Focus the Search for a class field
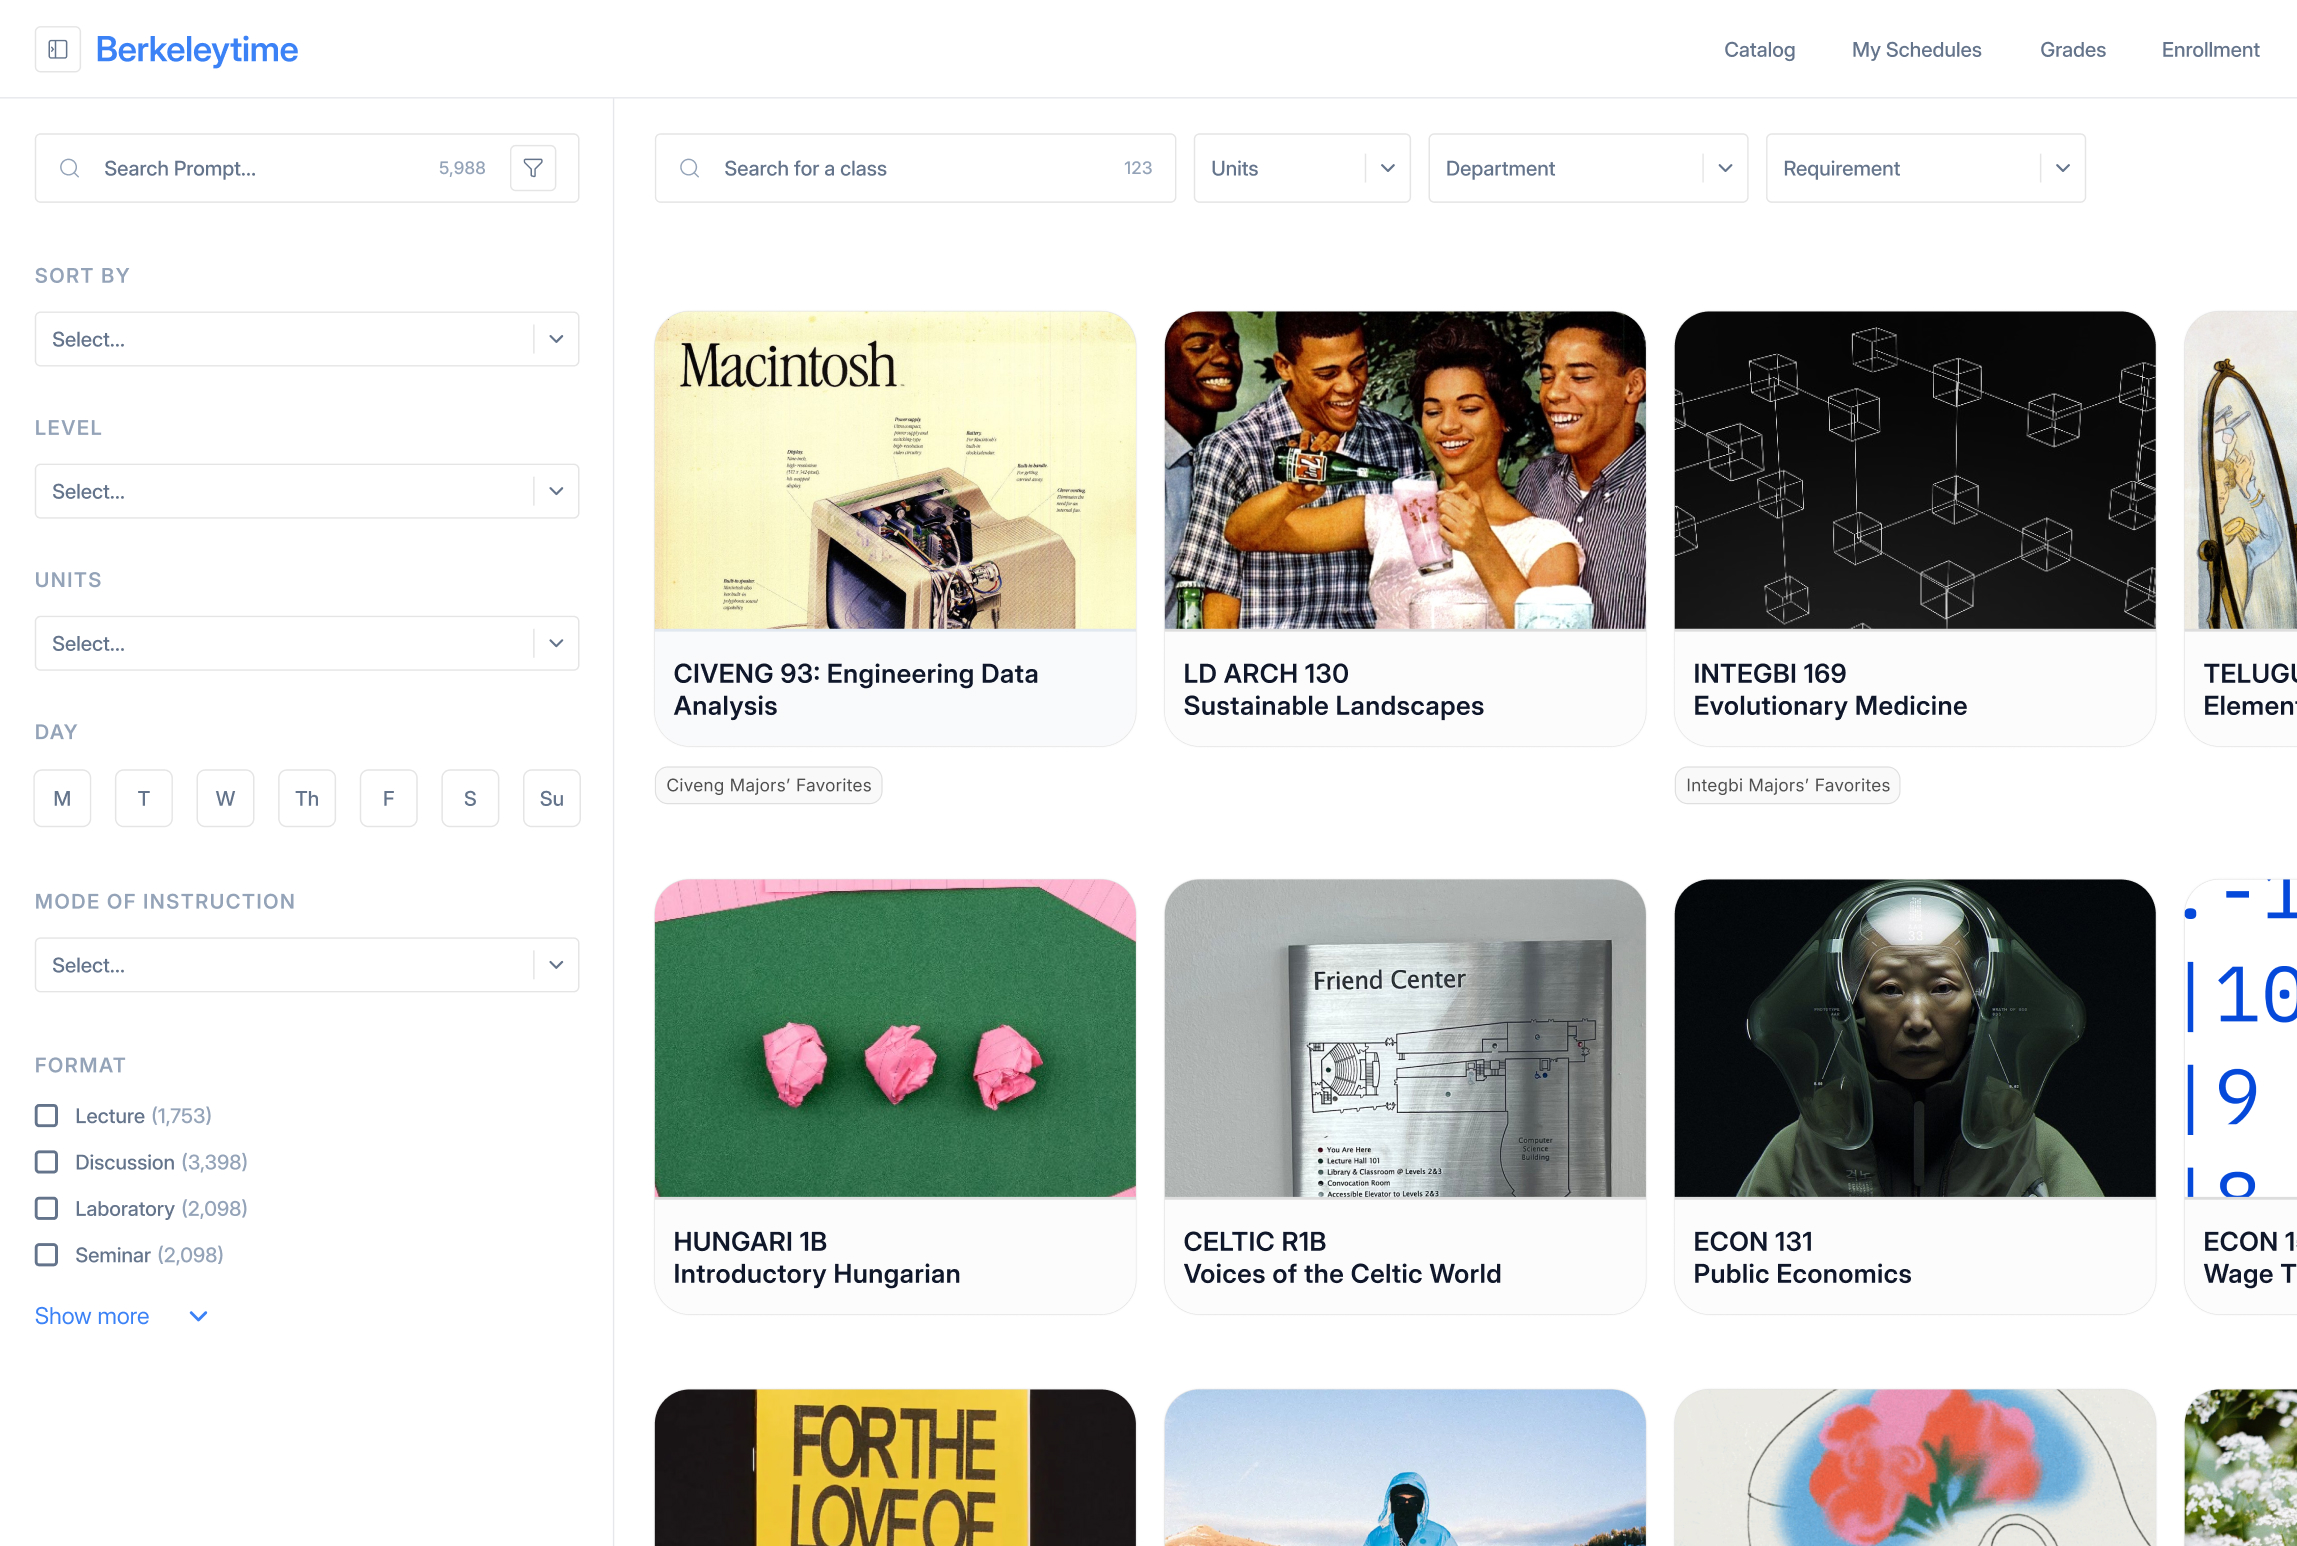 point(915,168)
